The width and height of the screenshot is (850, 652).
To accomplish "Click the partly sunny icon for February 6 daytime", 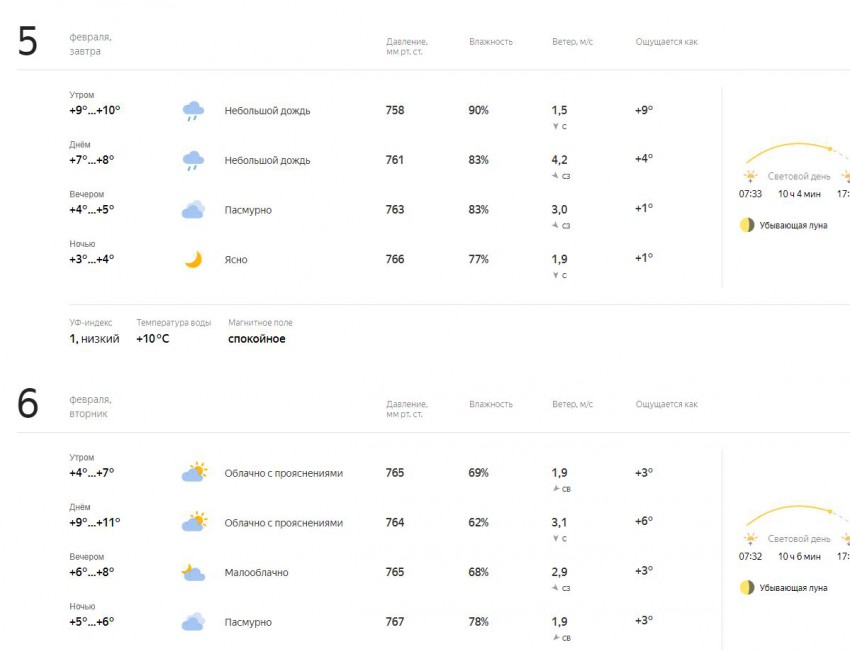I will [x=194, y=523].
